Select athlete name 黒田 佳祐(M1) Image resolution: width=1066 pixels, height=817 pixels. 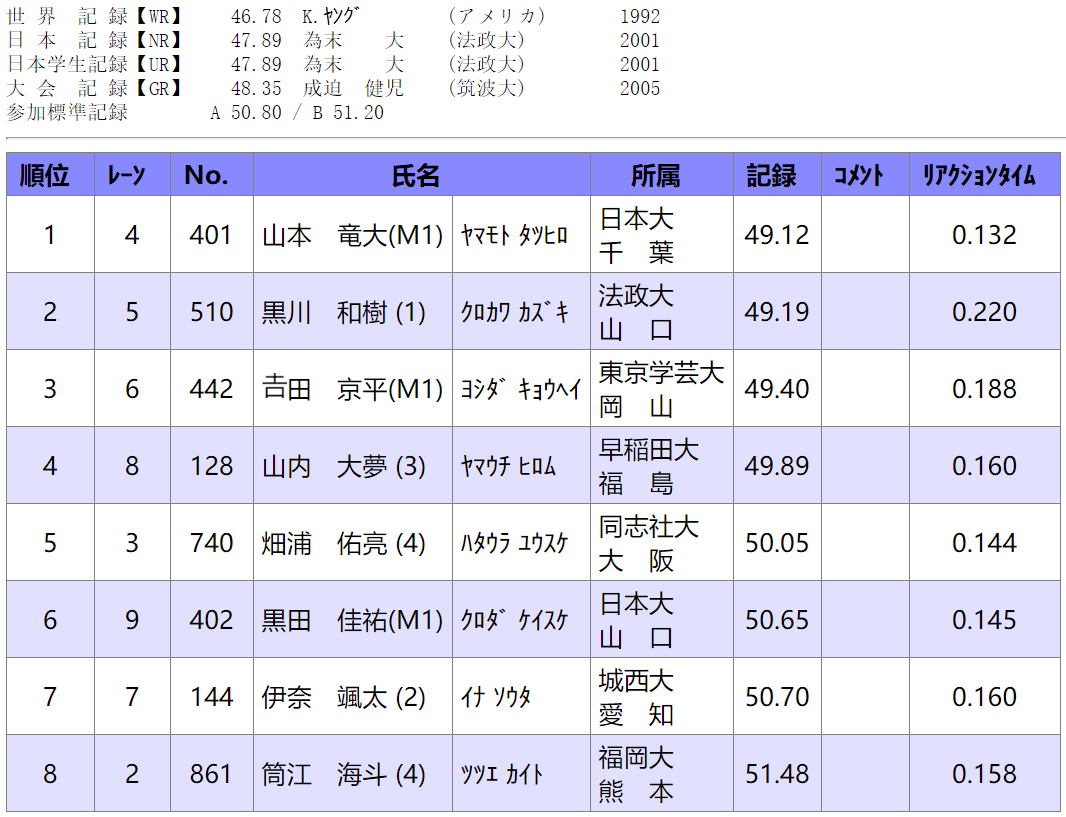coord(352,620)
